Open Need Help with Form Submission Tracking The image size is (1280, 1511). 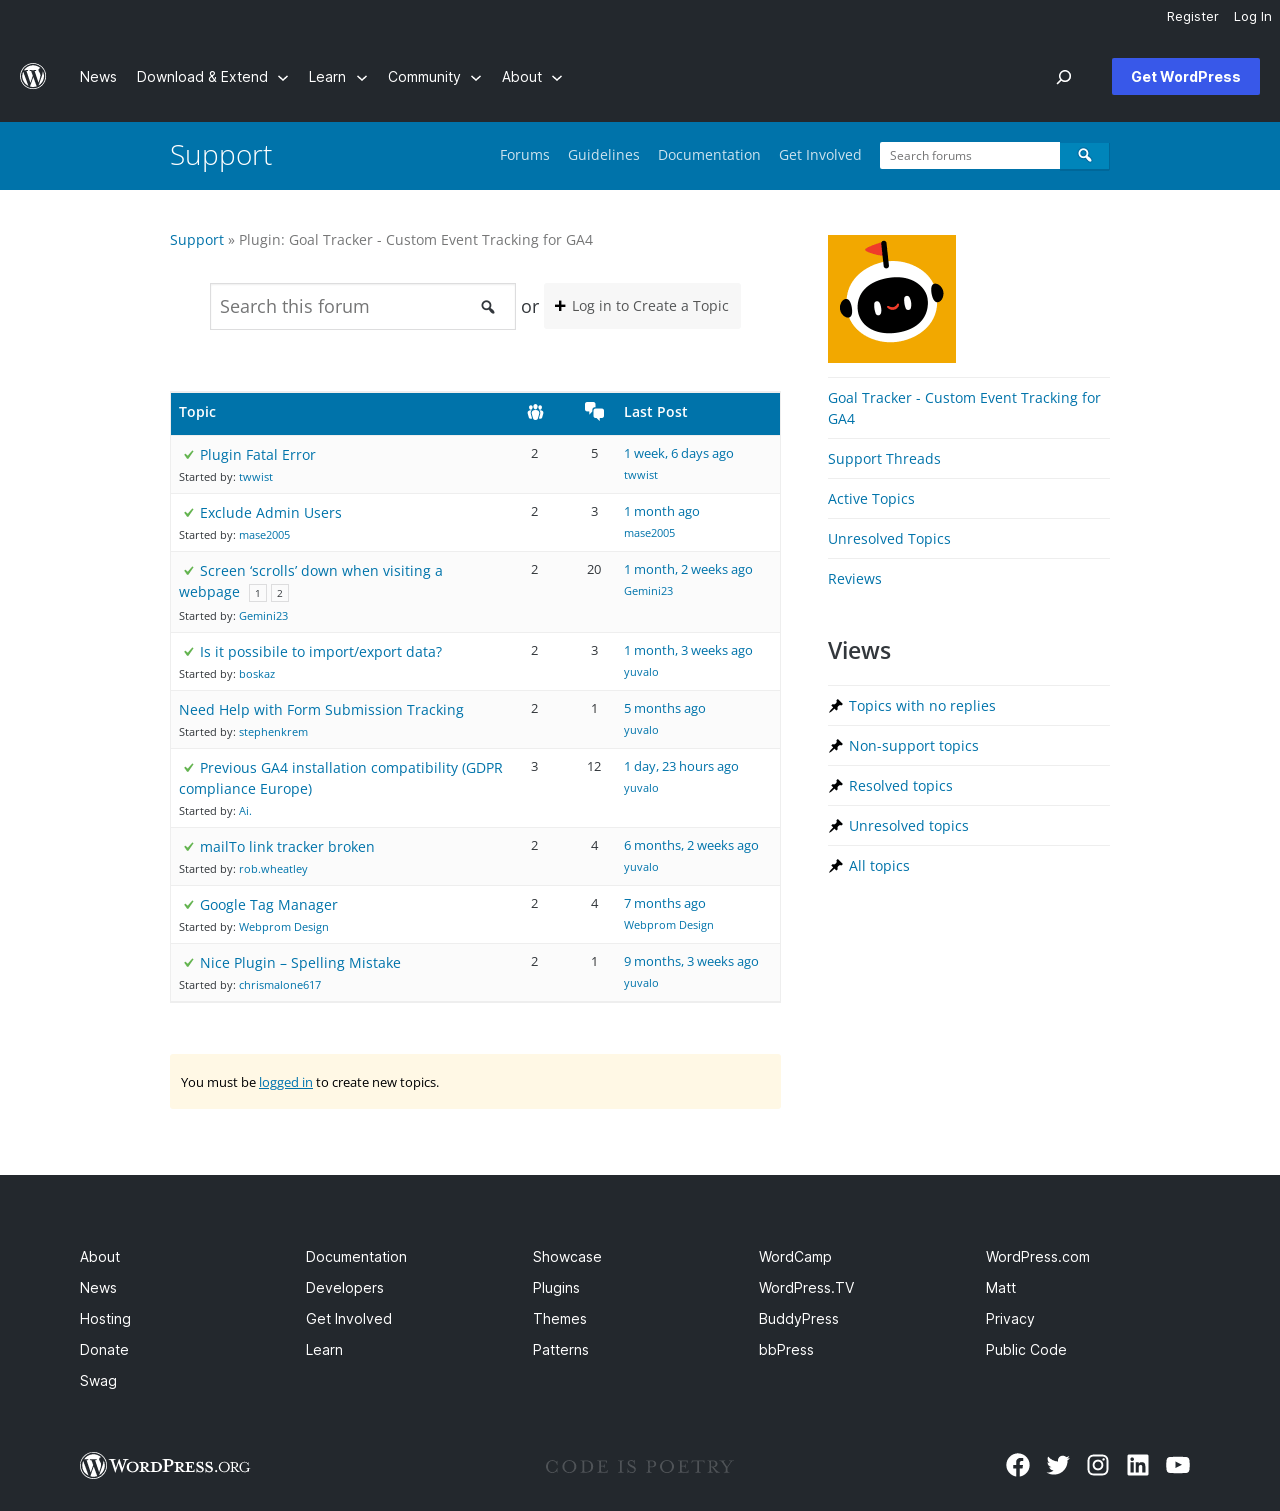pyautogui.click(x=321, y=710)
